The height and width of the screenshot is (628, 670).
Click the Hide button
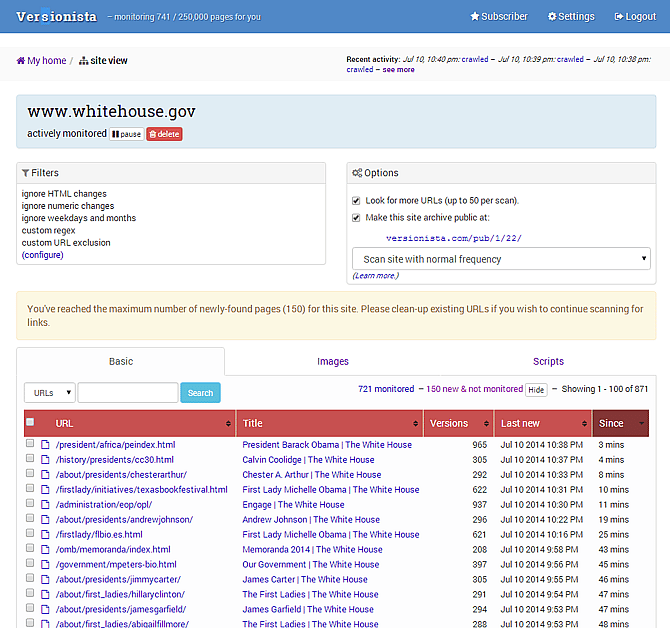pos(536,390)
